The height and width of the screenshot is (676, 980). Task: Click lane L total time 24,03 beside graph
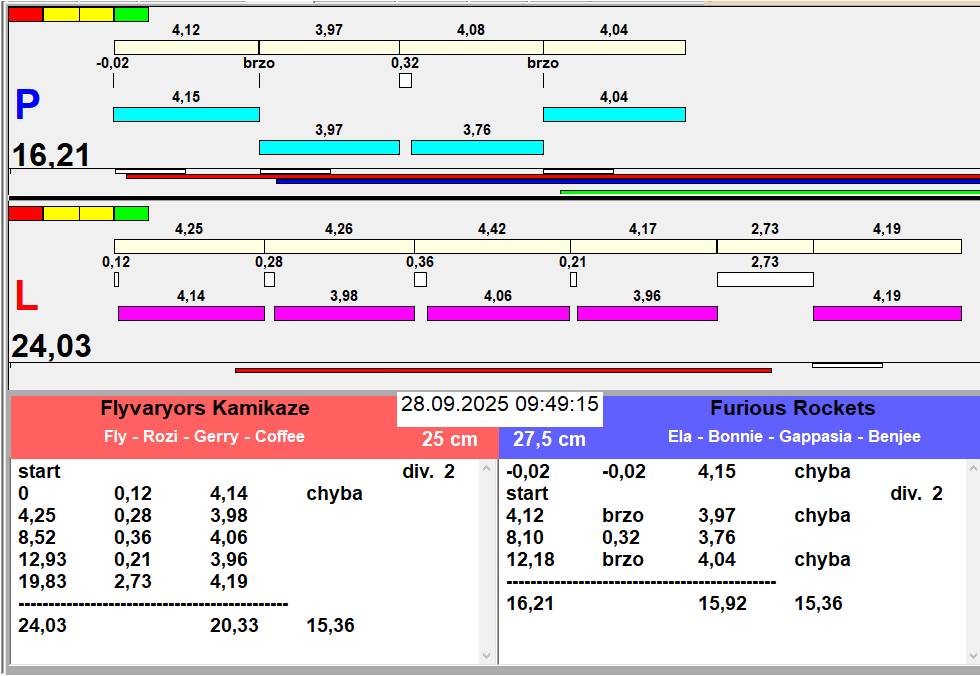click(51, 346)
